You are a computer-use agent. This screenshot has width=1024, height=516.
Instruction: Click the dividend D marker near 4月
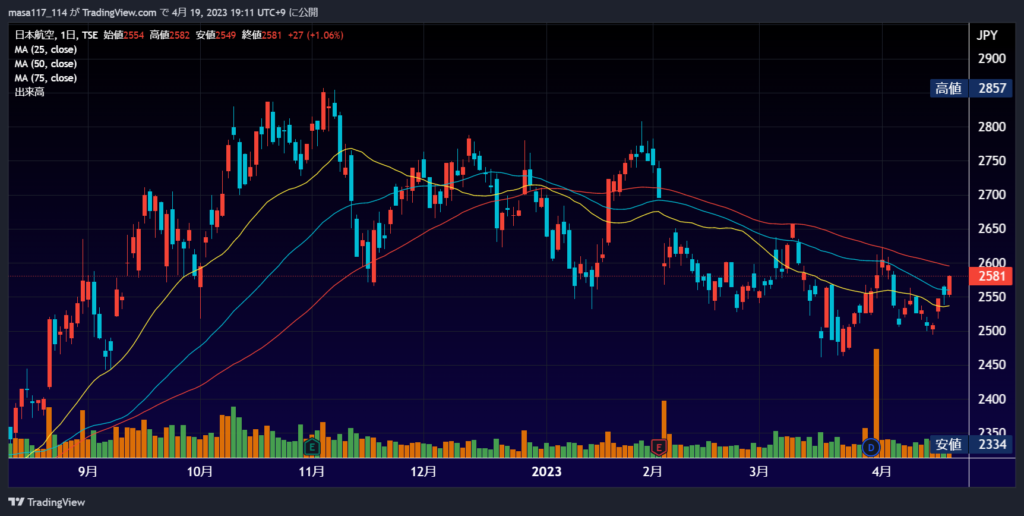point(871,447)
